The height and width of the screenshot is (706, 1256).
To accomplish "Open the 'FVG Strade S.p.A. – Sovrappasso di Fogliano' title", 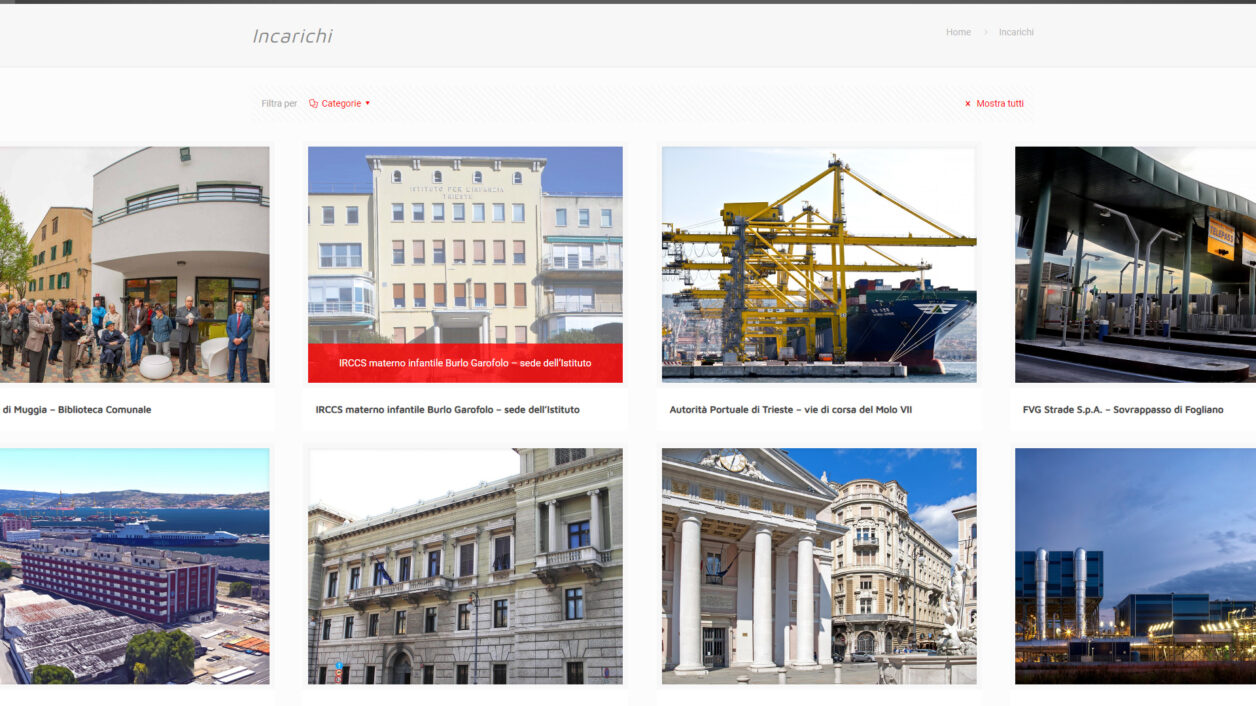I will pyautogui.click(x=1123, y=409).
